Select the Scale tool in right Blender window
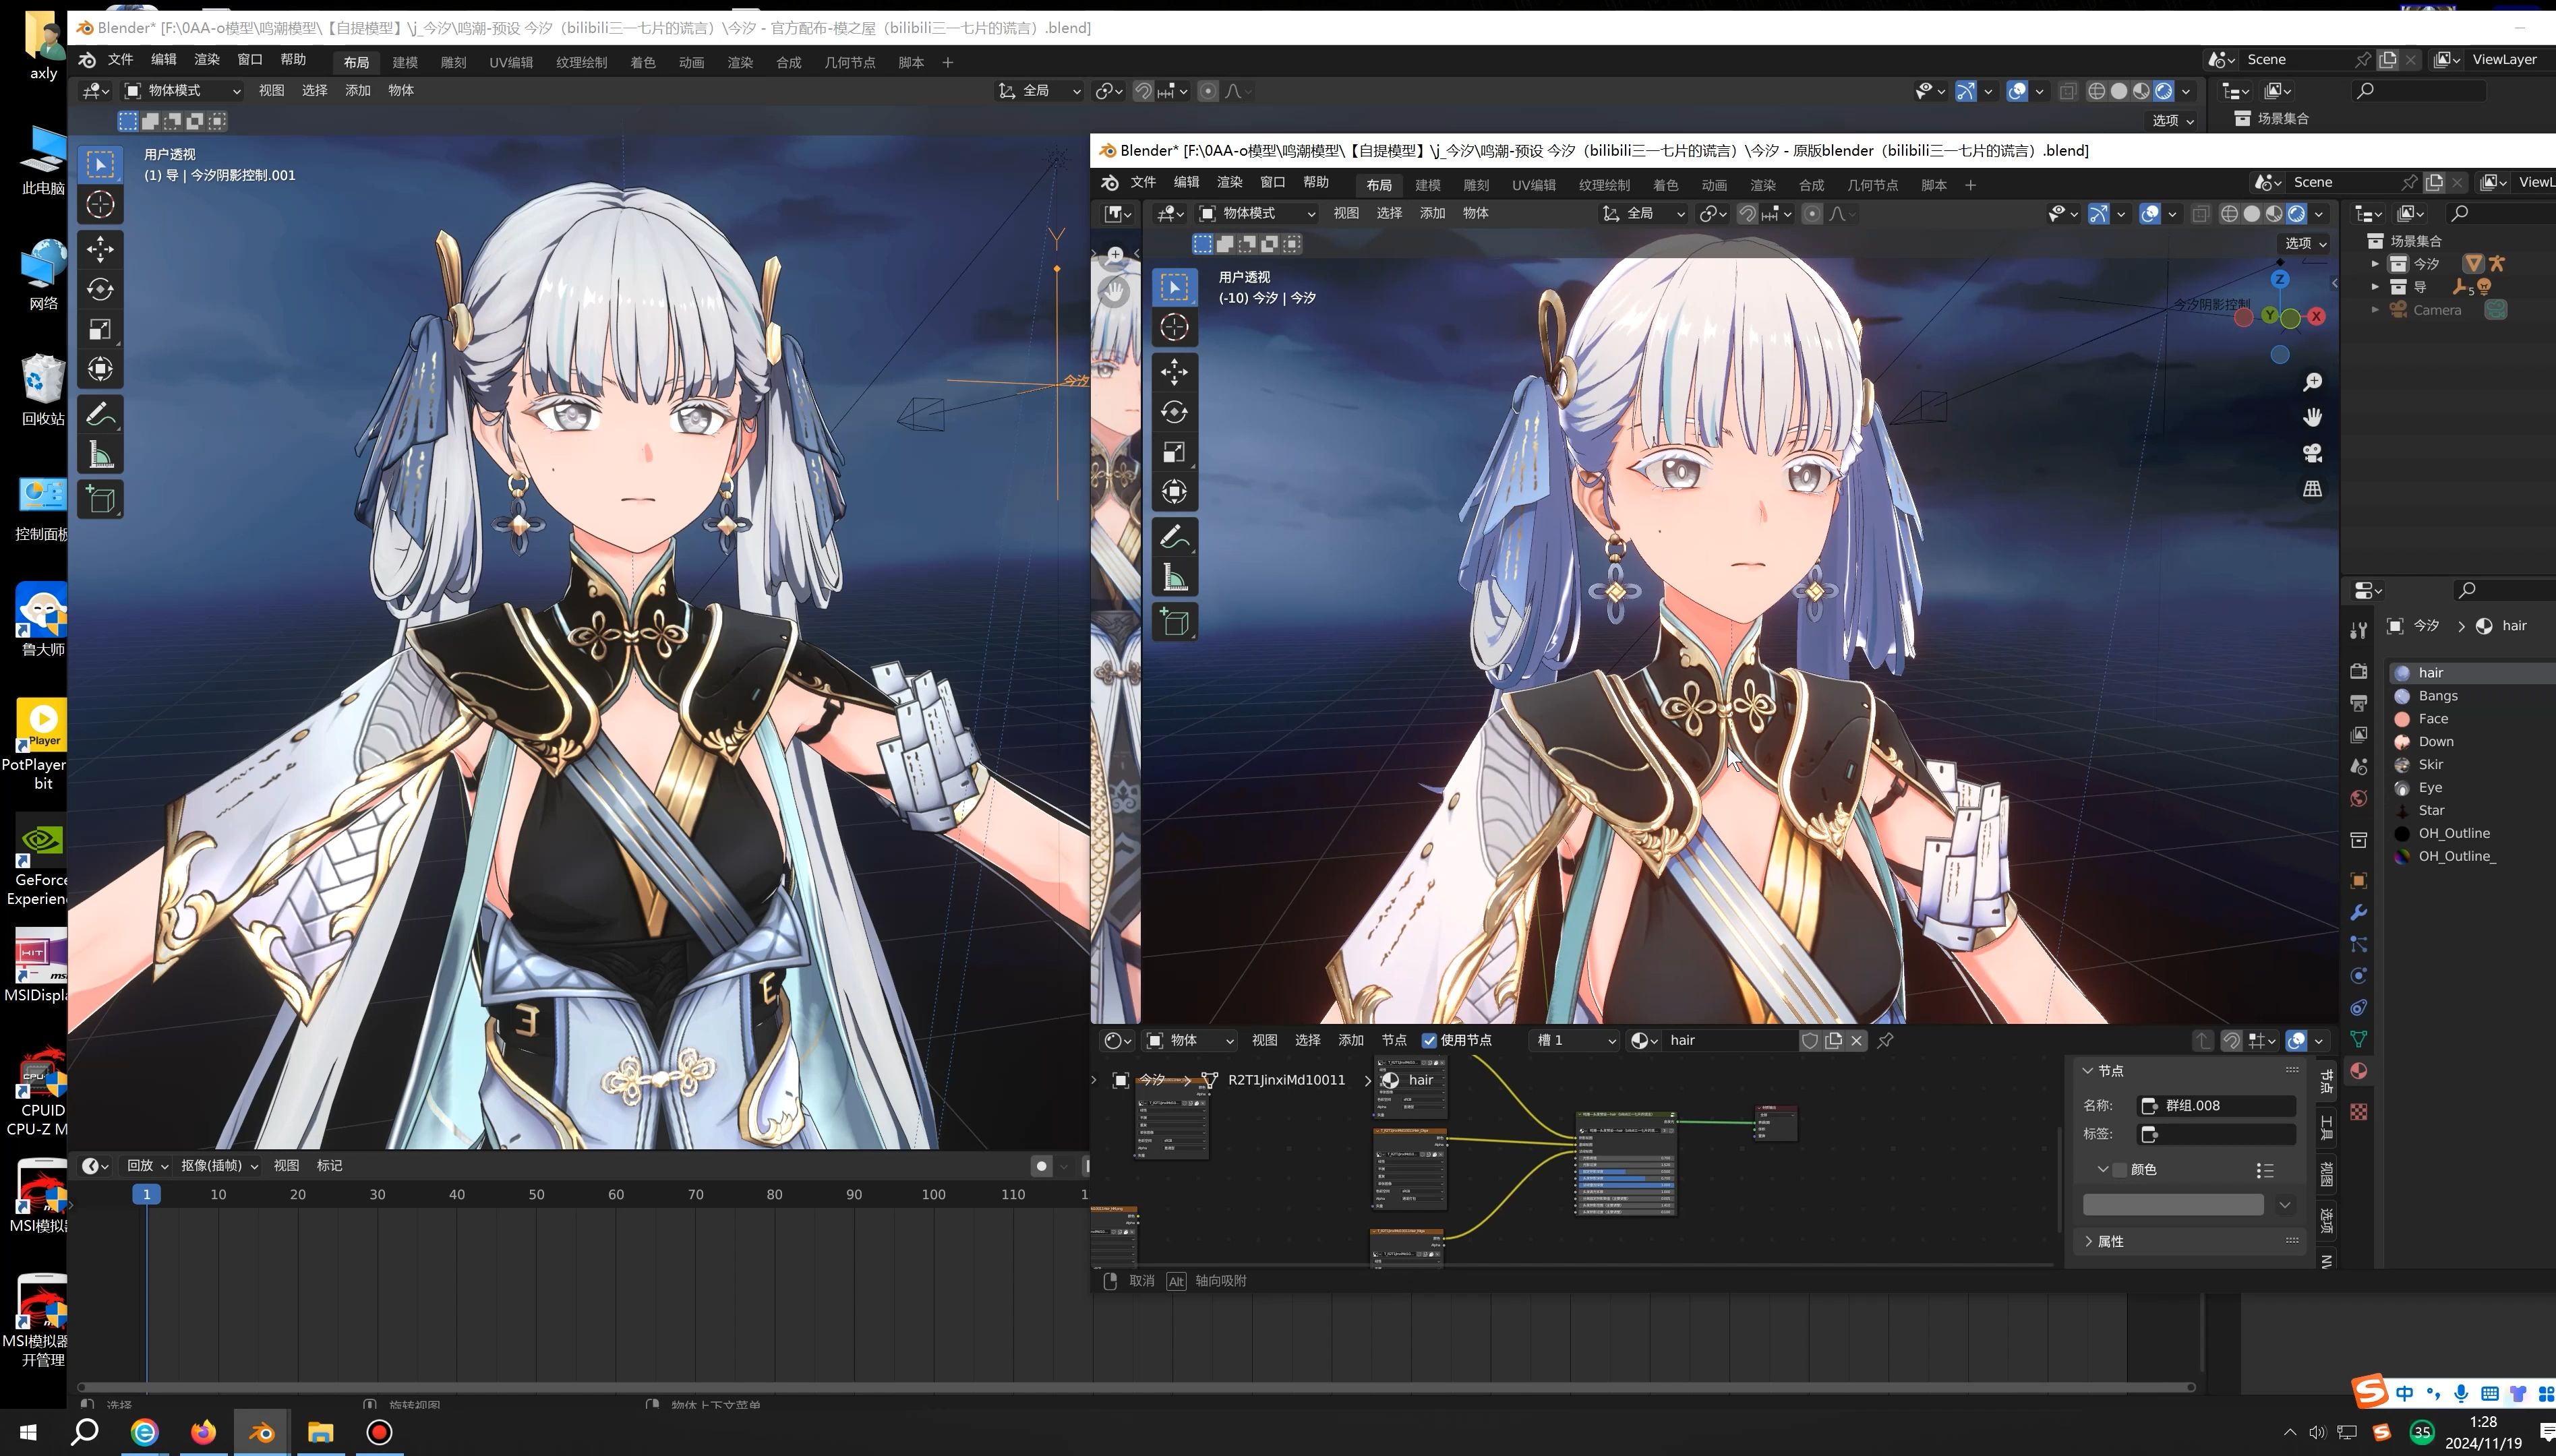The image size is (2556, 1456). pos(1174,452)
